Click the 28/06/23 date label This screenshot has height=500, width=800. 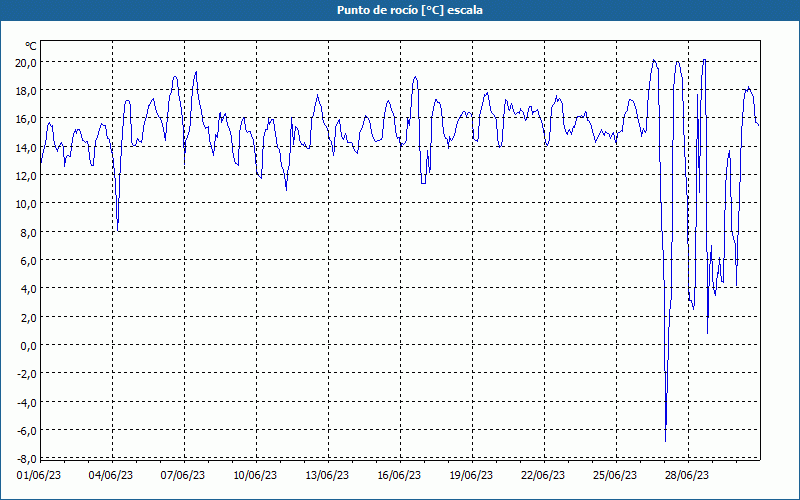[687, 475]
